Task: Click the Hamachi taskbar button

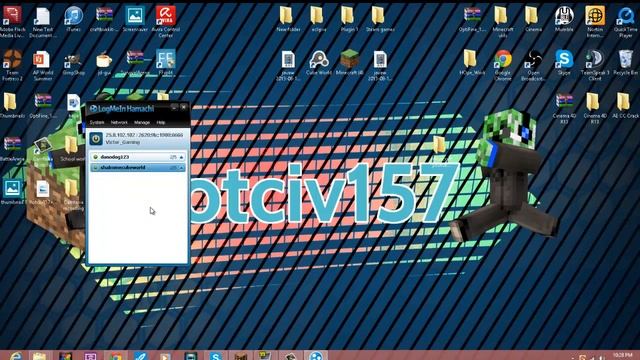Action: click(x=316, y=356)
